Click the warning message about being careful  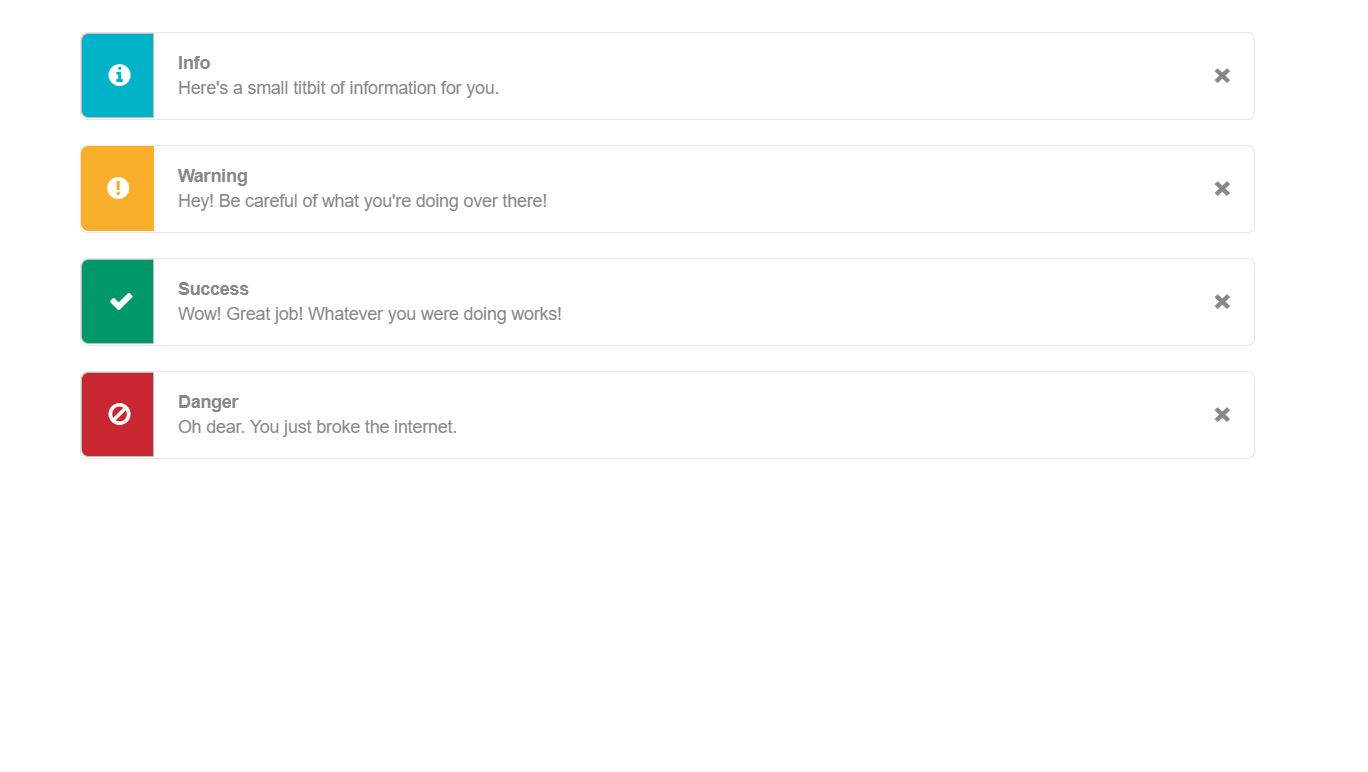coord(362,201)
